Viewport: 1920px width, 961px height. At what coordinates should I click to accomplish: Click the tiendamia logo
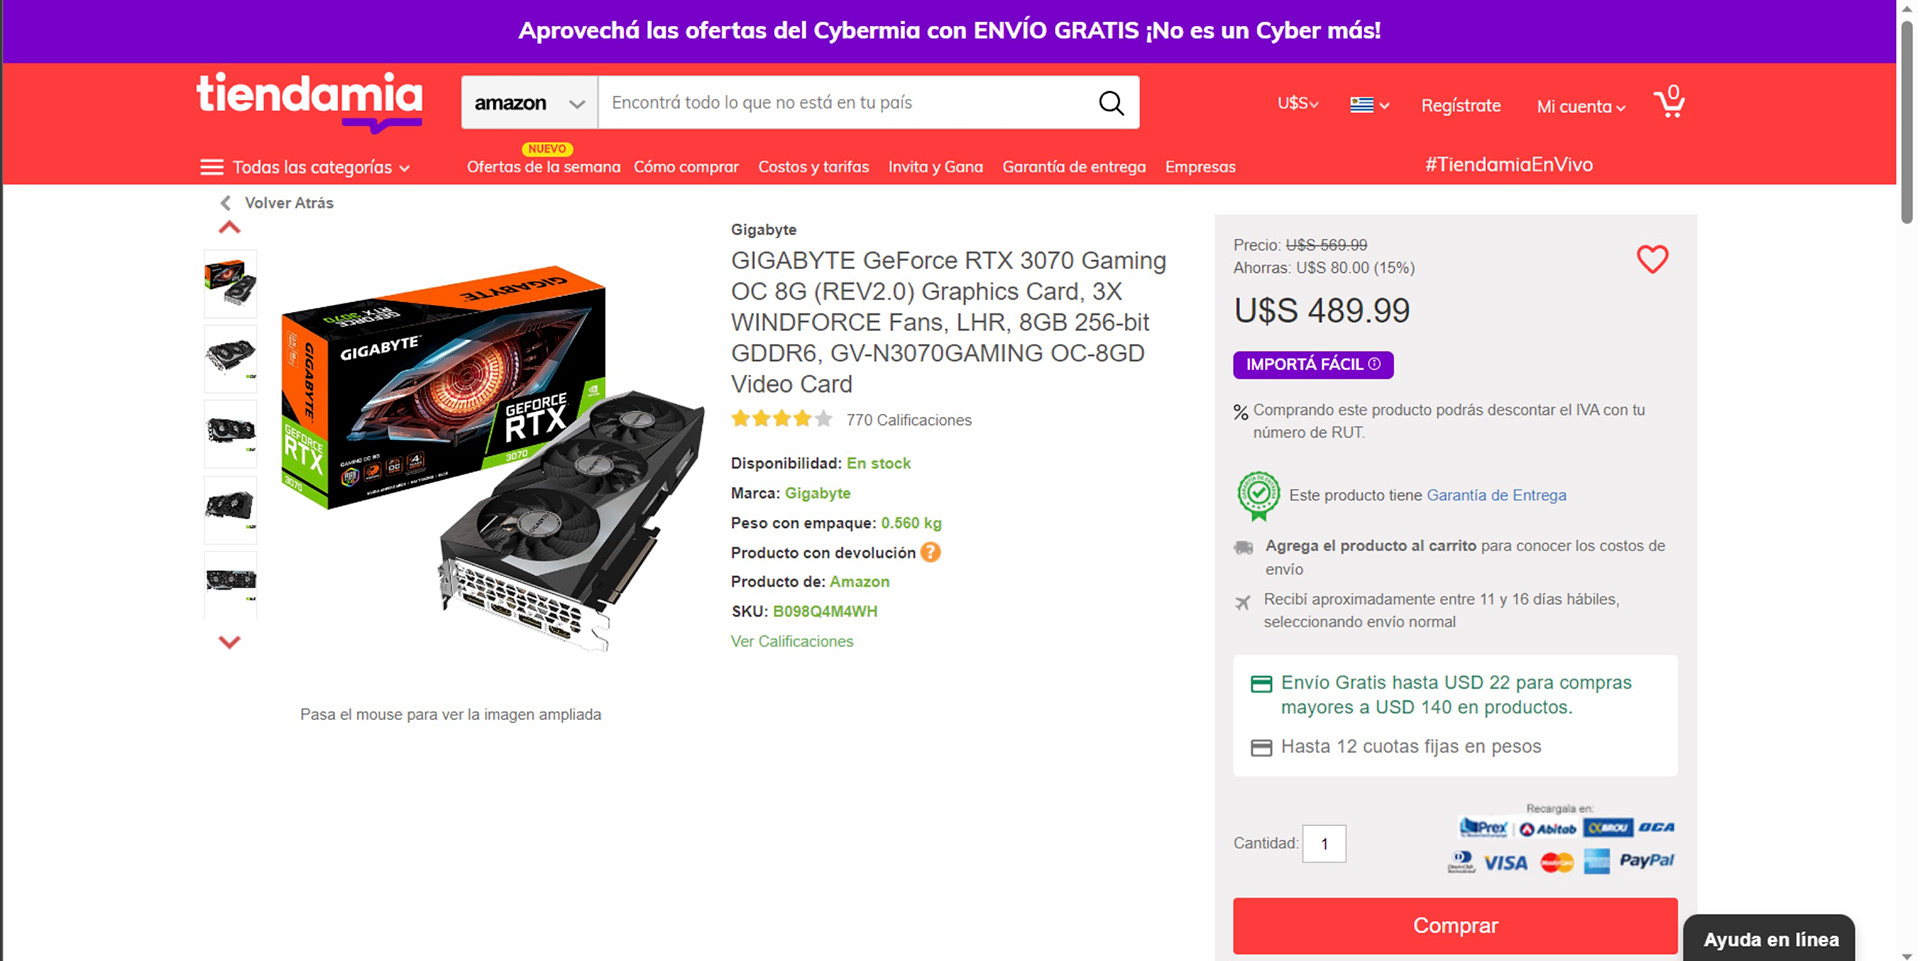click(309, 102)
